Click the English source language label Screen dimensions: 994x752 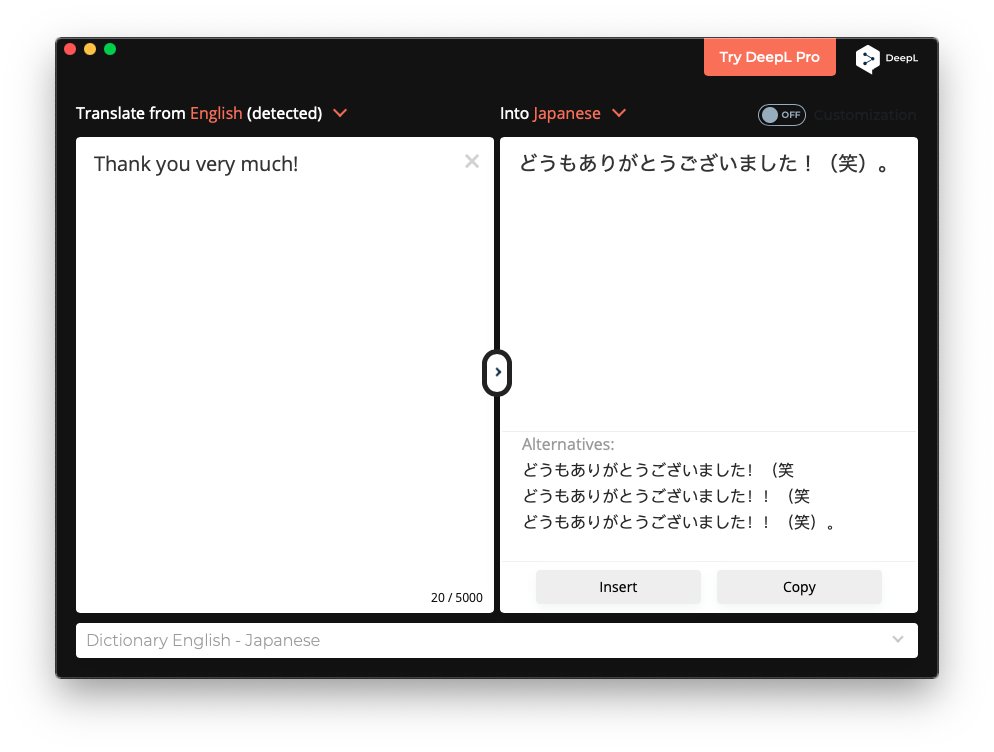pyautogui.click(x=216, y=113)
